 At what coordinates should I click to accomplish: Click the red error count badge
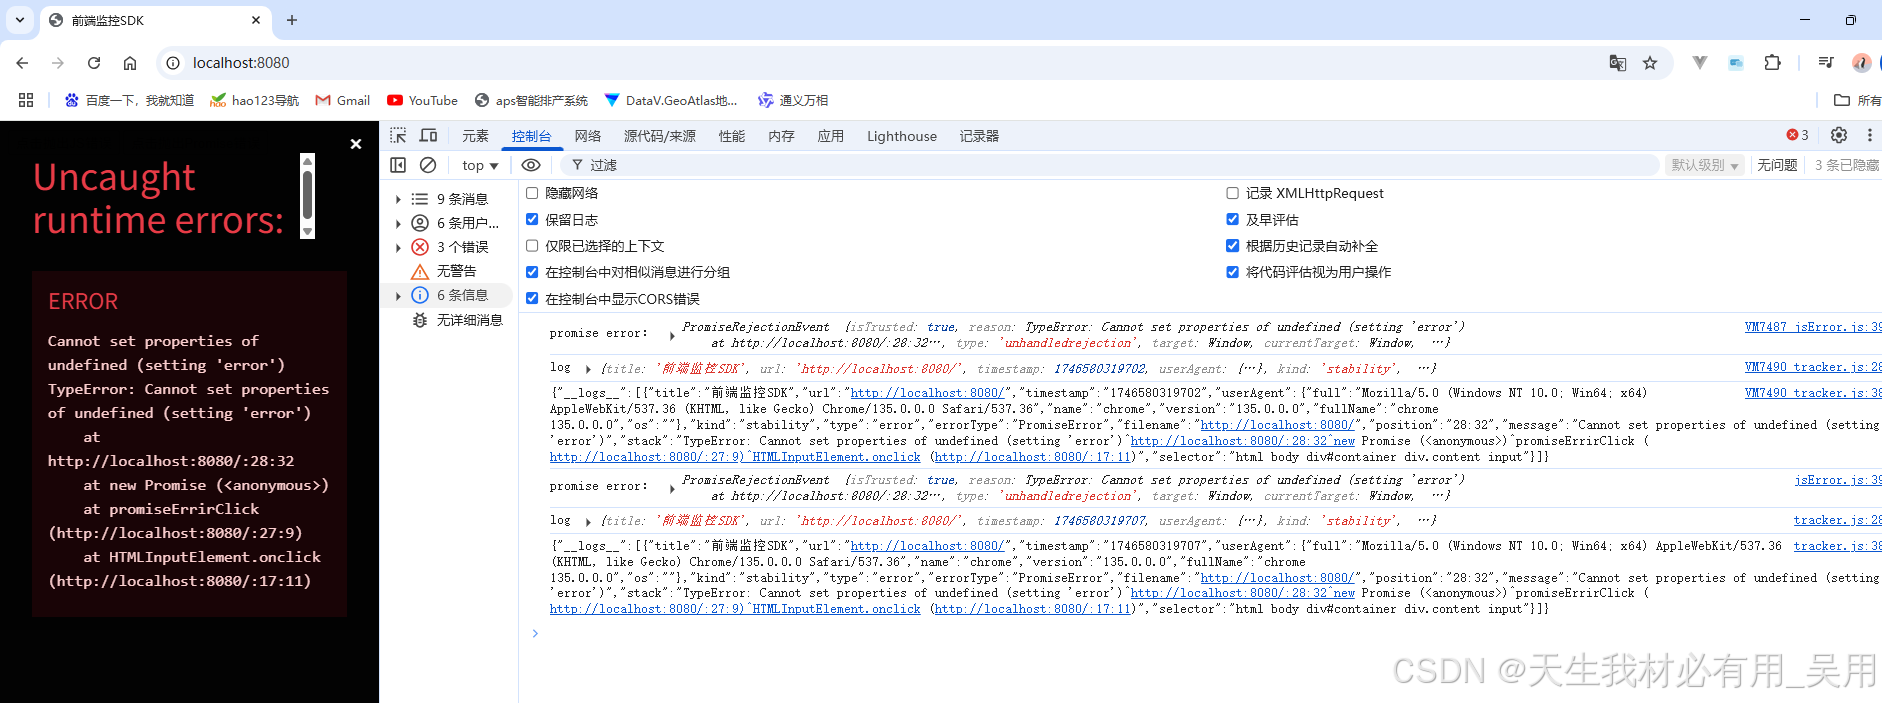click(1798, 135)
